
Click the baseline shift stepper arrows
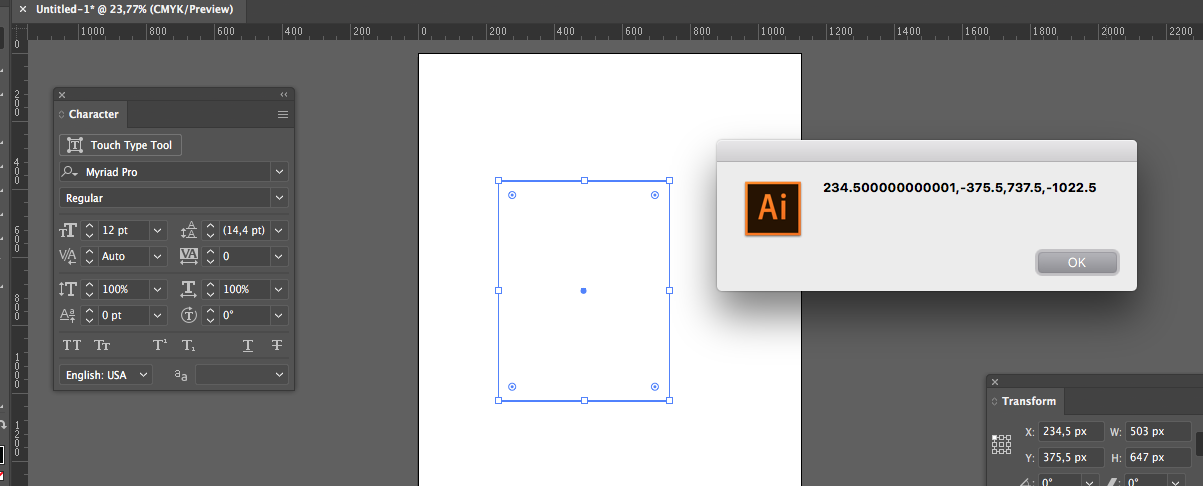click(x=89, y=315)
